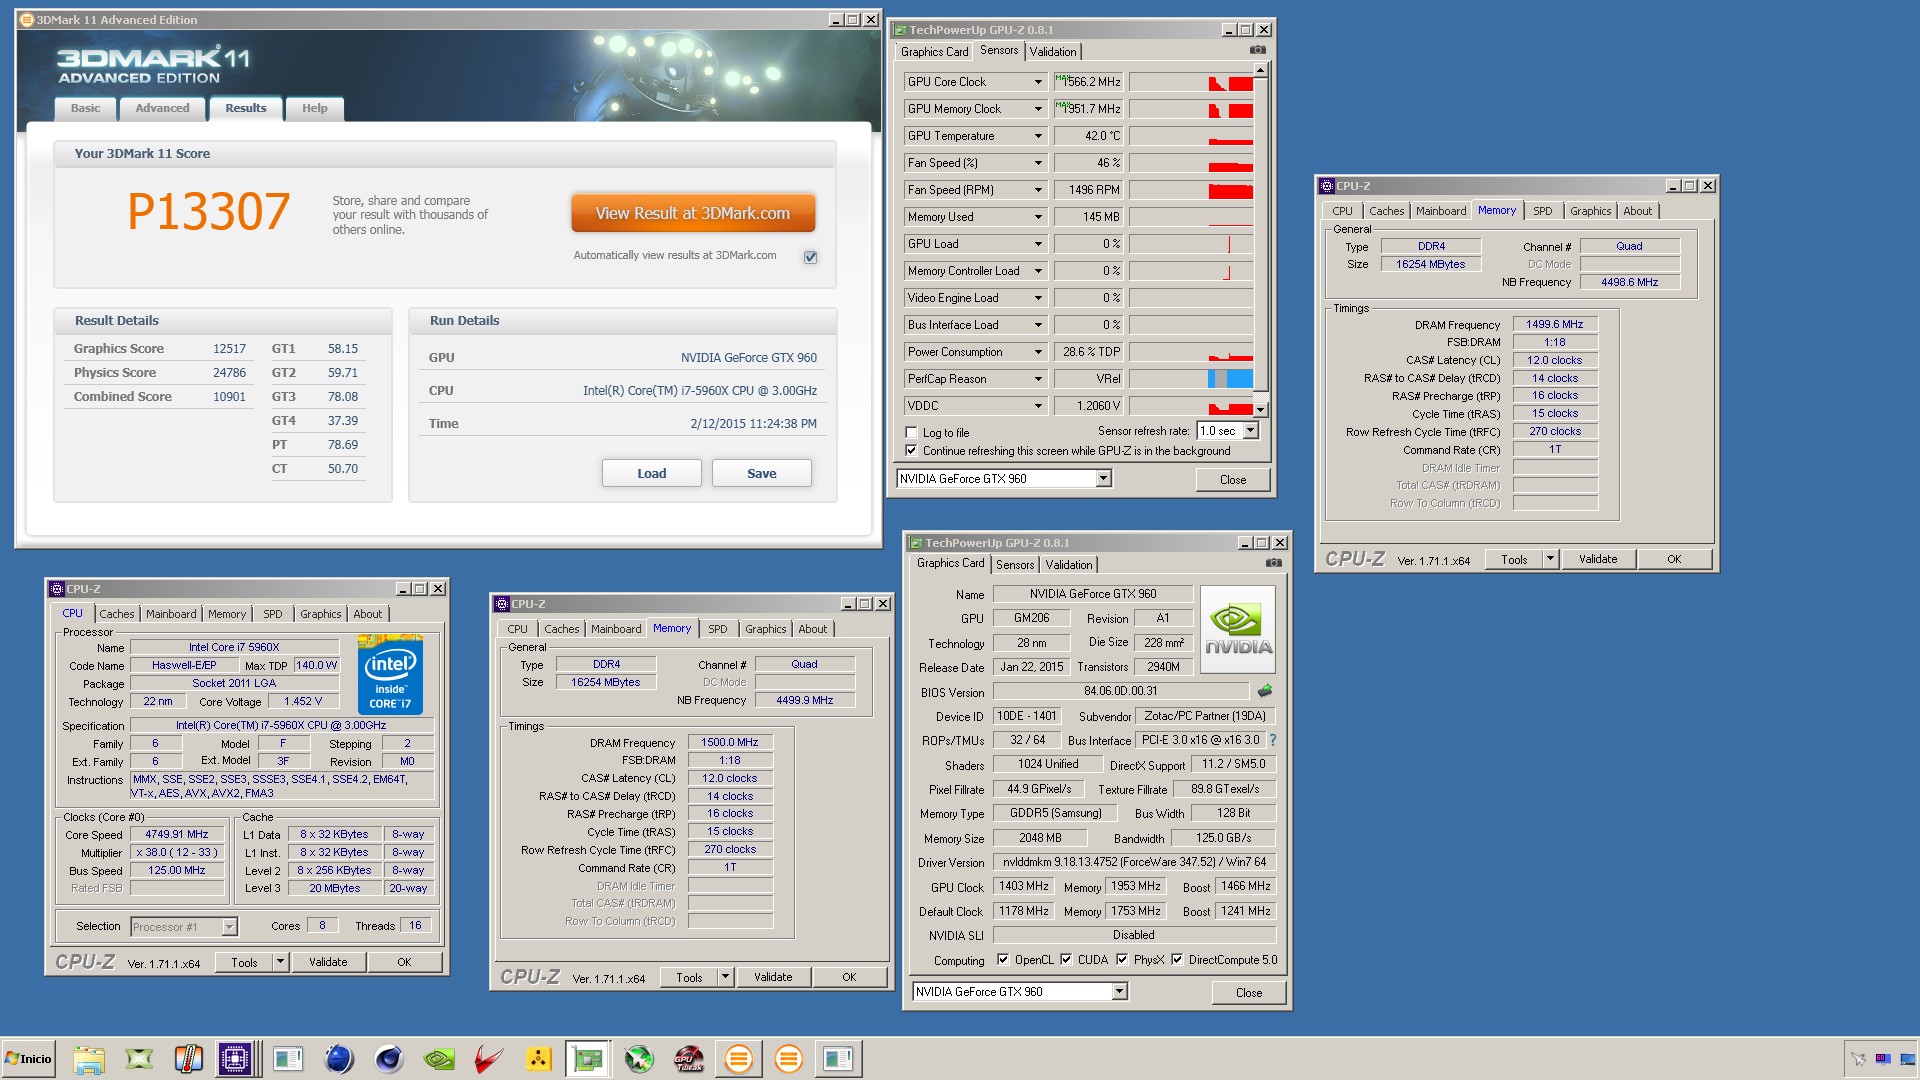Click the Fan Speed (RPM) sensor graph
The image size is (1920, 1080).
pos(1191,190)
